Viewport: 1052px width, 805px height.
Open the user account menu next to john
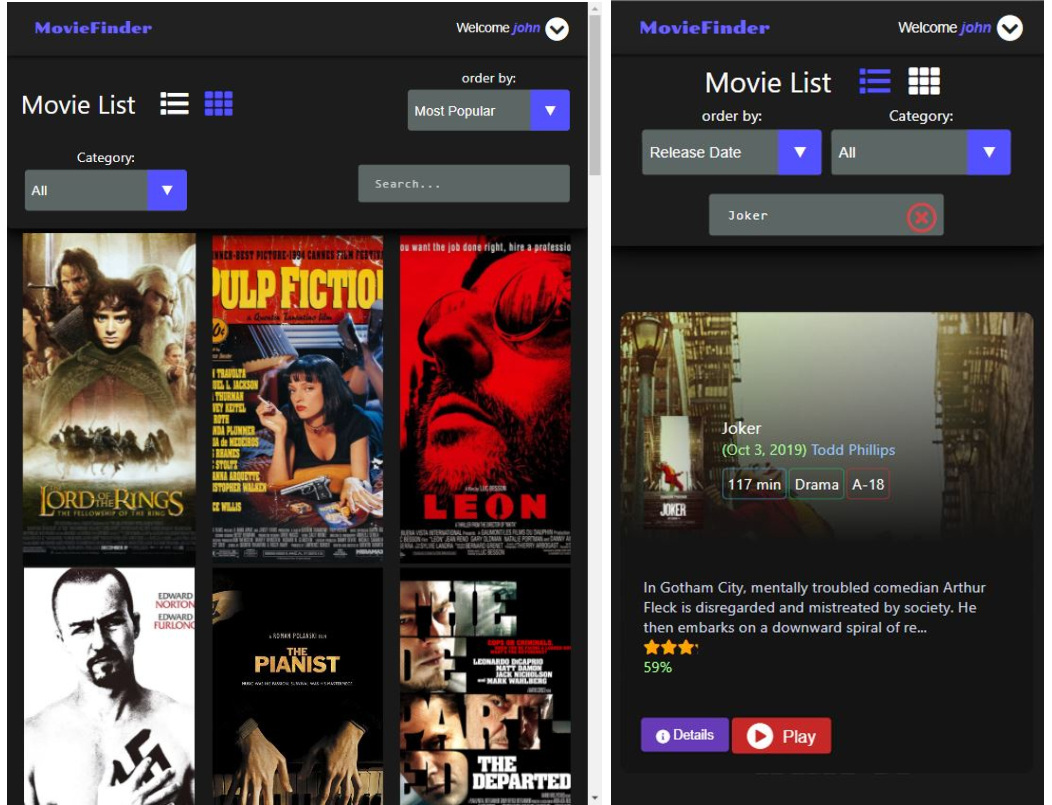pyautogui.click(x=557, y=27)
